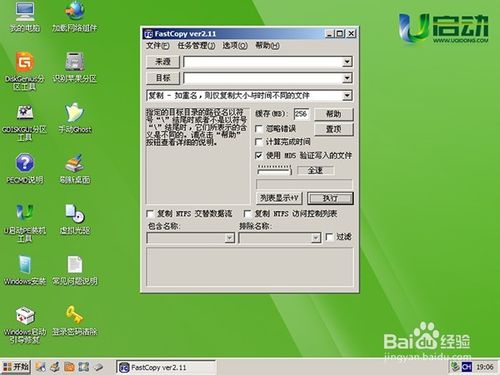The height and width of the screenshot is (375, 500).
Task: Select the FastCopy ver2.11 taskbar button
Action: pyautogui.click(x=166, y=367)
